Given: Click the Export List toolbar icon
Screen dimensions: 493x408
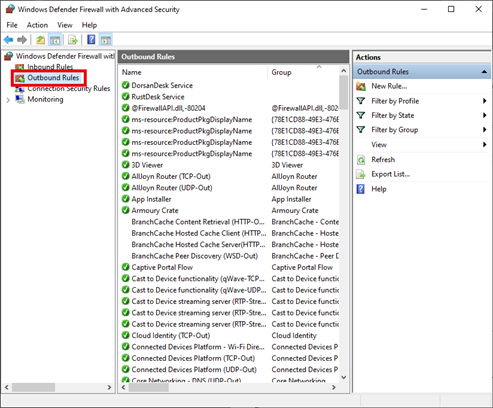Looking at the screenshot, I should coord(73,40).
